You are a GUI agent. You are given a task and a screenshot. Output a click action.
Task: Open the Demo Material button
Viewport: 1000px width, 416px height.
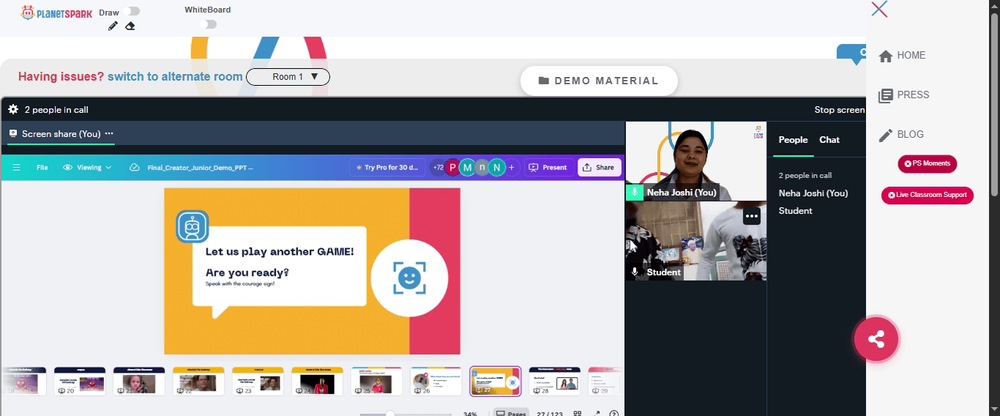point(599,81)
